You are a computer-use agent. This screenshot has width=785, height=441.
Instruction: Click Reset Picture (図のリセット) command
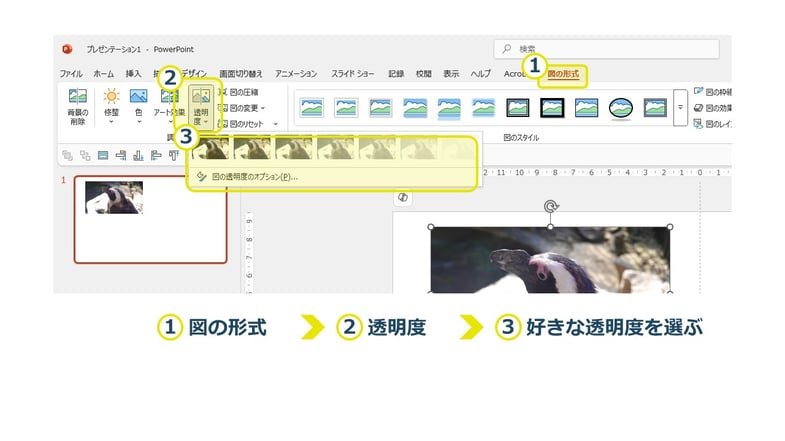[x=241, y=124]
